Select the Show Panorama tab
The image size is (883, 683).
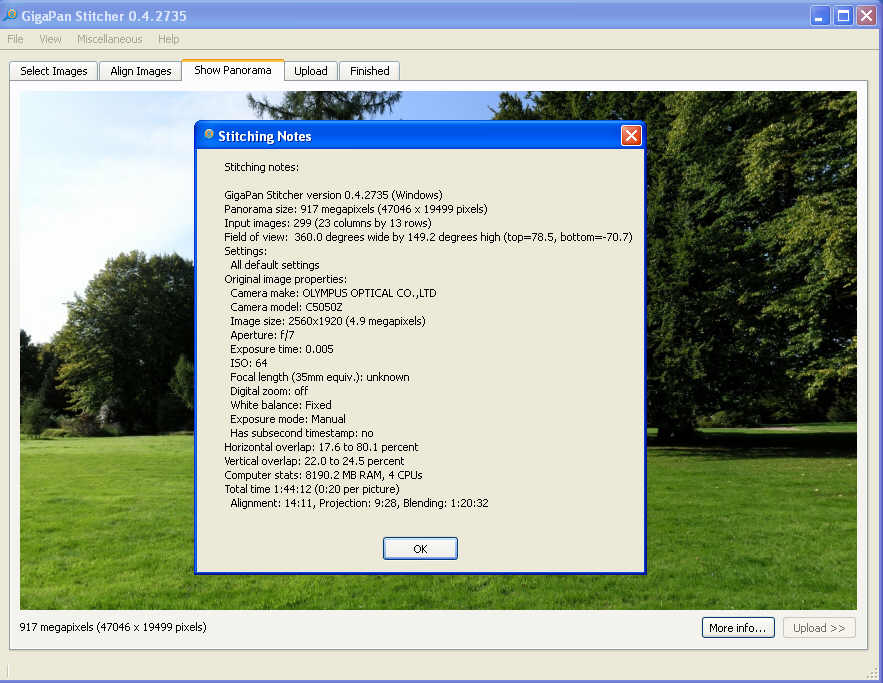click(x=233, y=70)
